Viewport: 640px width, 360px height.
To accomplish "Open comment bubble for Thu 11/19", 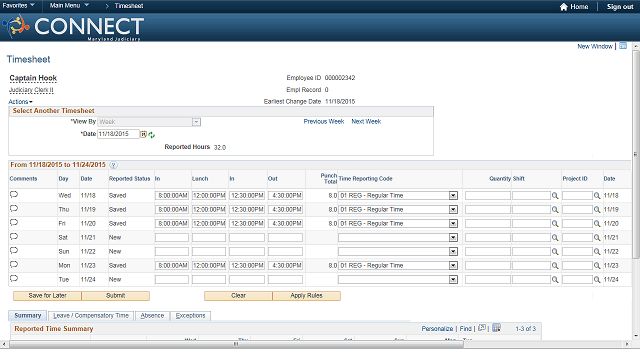I will point(14,209).
